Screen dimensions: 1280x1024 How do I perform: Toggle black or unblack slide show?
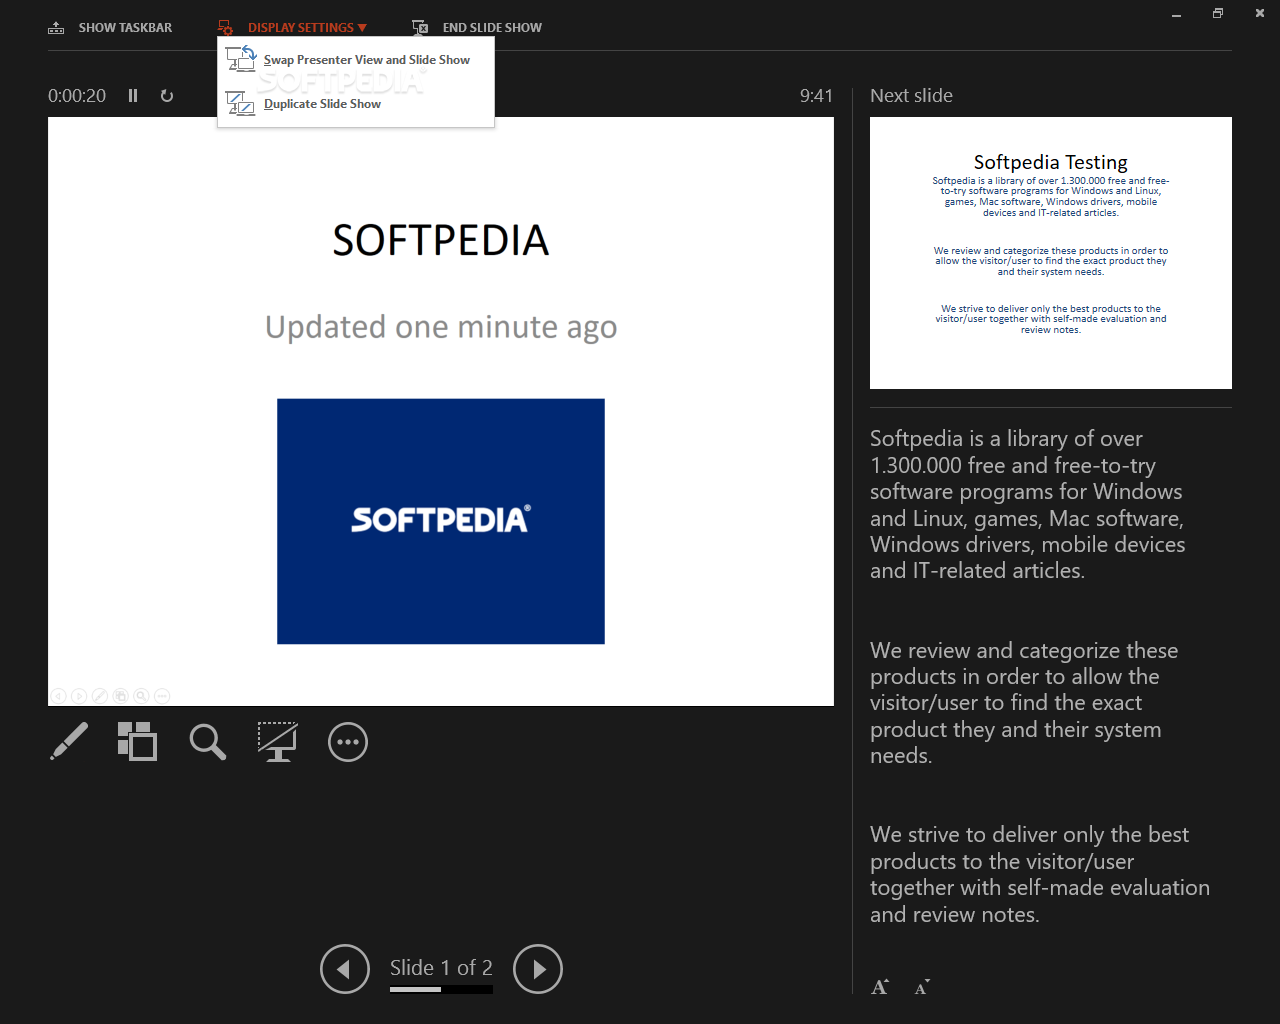pyautogui.click(x=277, y=741)
